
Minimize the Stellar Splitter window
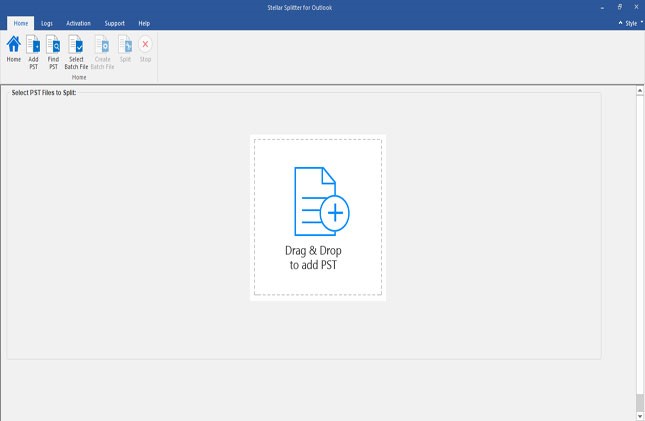click(602, 7)
